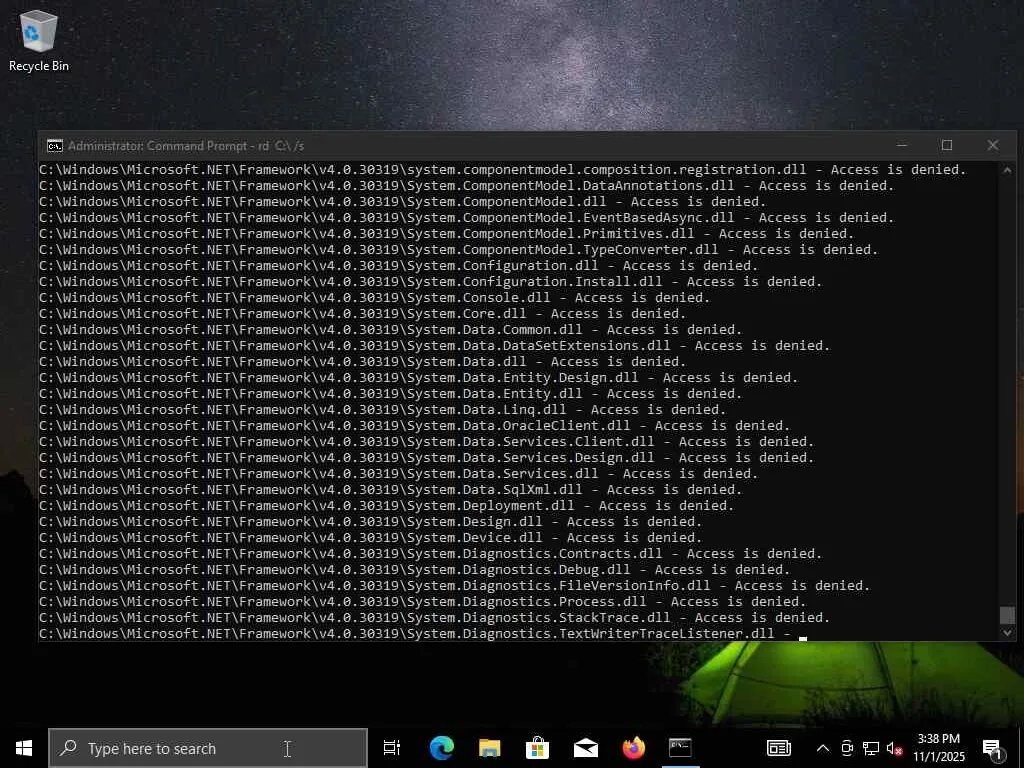Click the System.ComponentModel.dll line
The width and height of the screenshot is (1024, 768).
402,202
